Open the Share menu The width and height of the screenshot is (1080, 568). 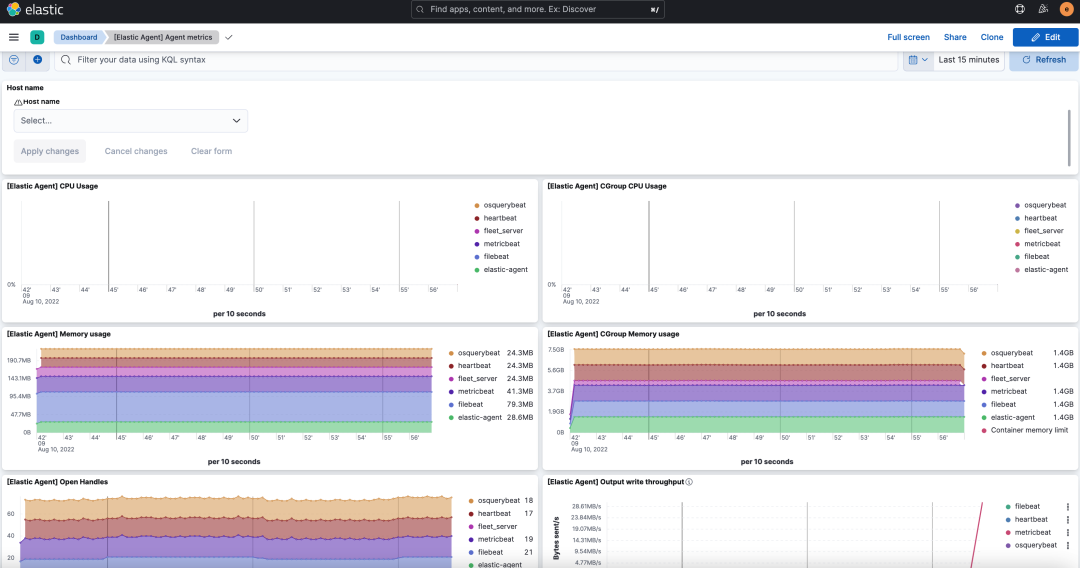pos(955,37)
